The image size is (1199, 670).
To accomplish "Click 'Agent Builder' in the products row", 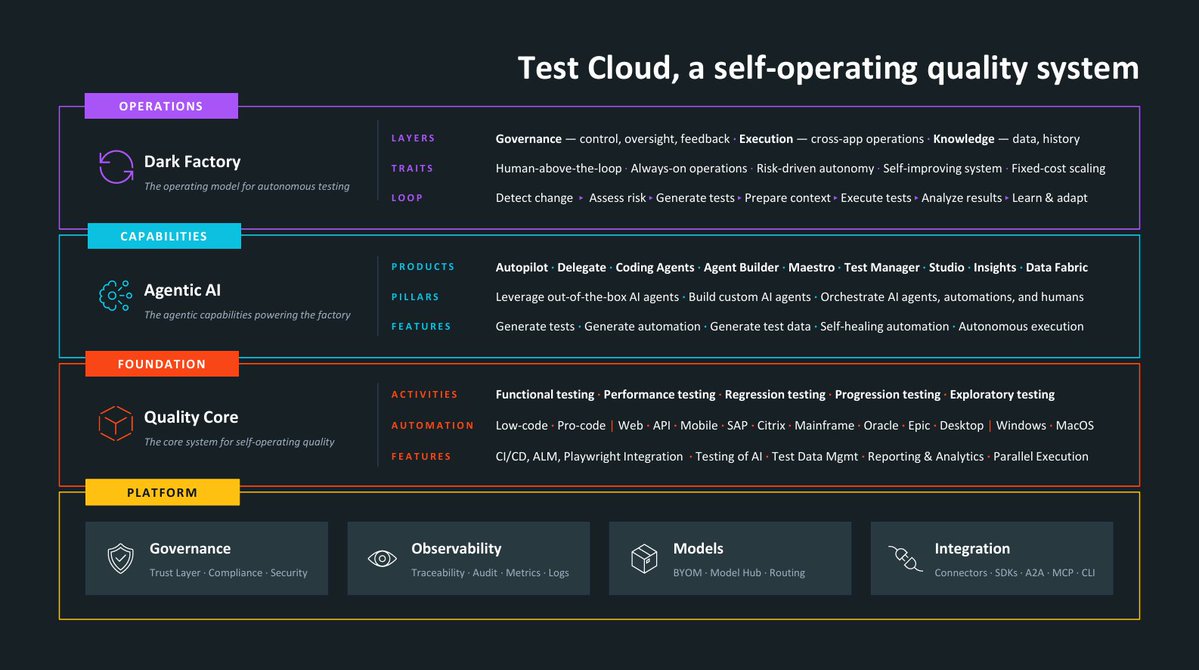I will pyautogui.click(x=741, y=267).
